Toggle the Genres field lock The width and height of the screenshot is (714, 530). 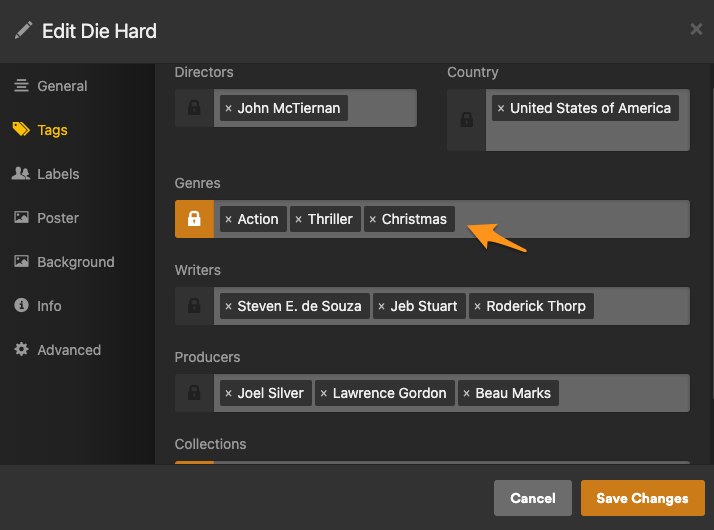coord(194,219)
